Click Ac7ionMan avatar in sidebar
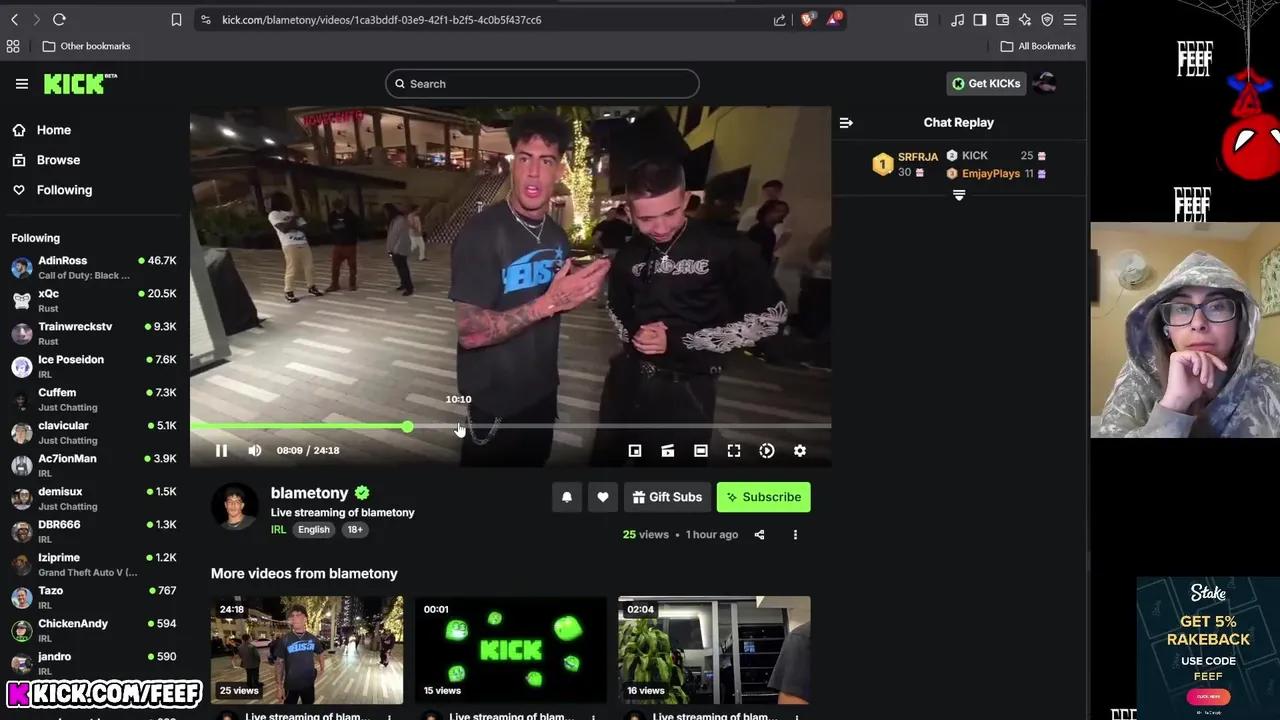1280x720 pixels. point(22,466)
